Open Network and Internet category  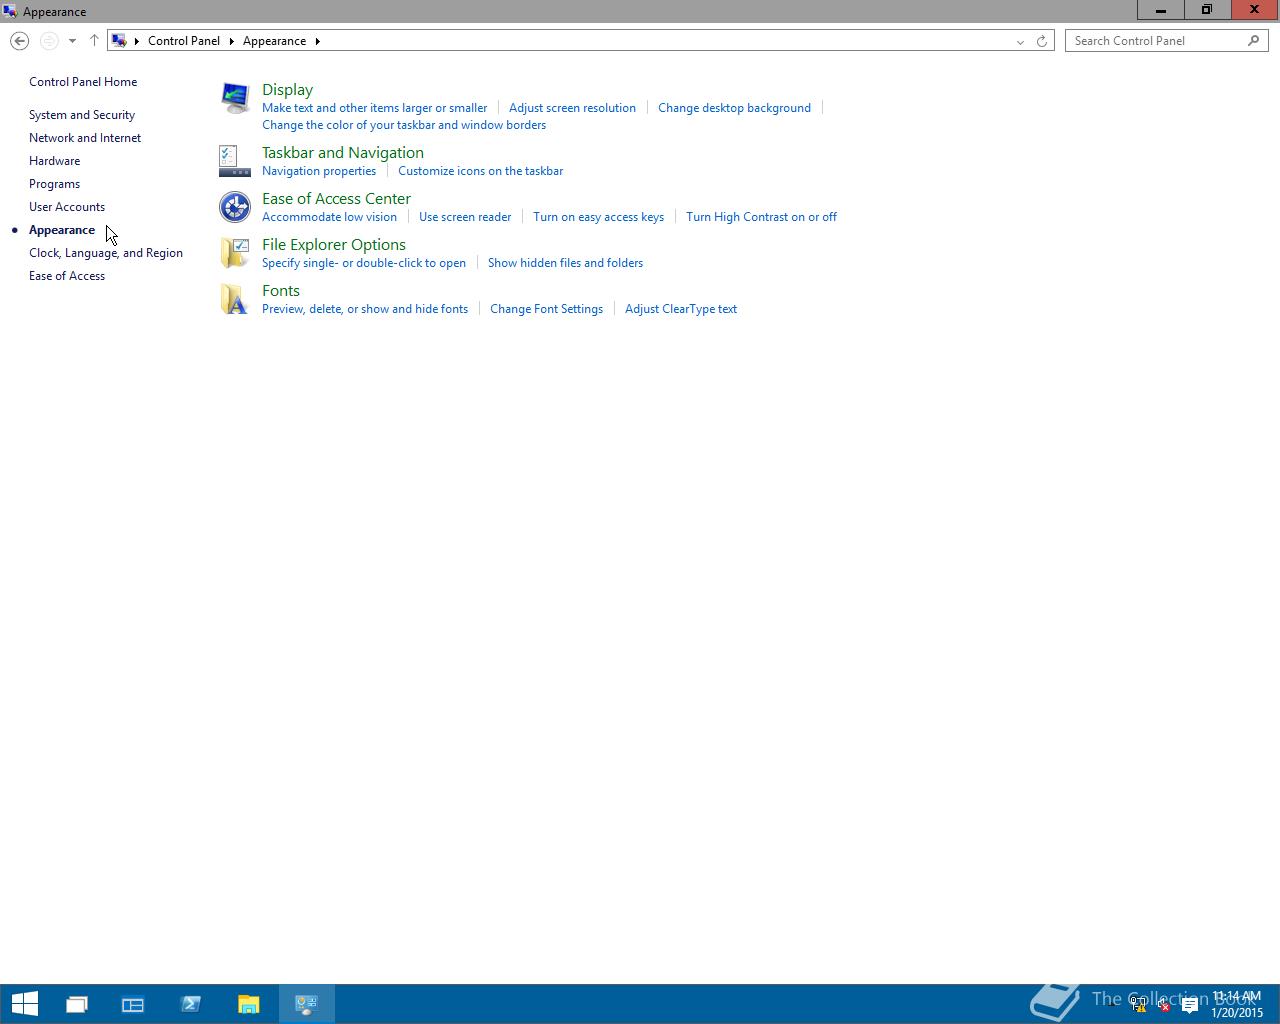tap(85, 138)
